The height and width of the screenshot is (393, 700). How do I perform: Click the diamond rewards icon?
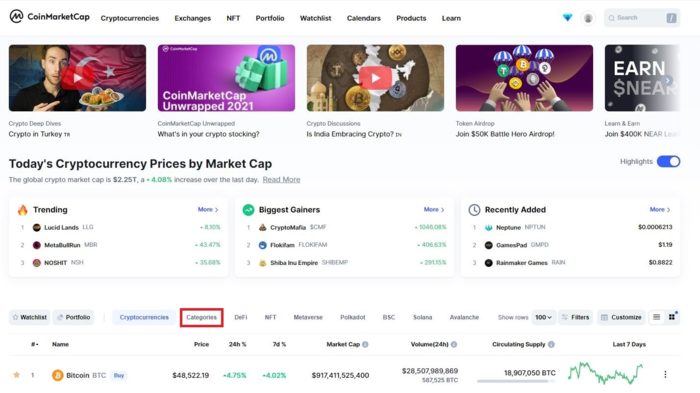(567, 18)
